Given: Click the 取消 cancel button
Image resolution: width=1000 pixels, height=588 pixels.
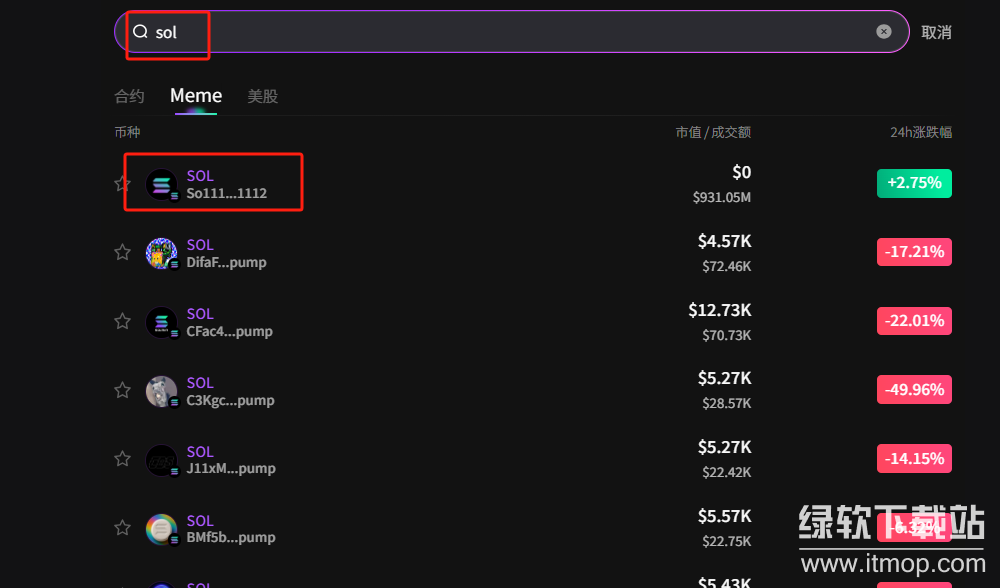Looking at the screenshot, I should coord(936,32).
